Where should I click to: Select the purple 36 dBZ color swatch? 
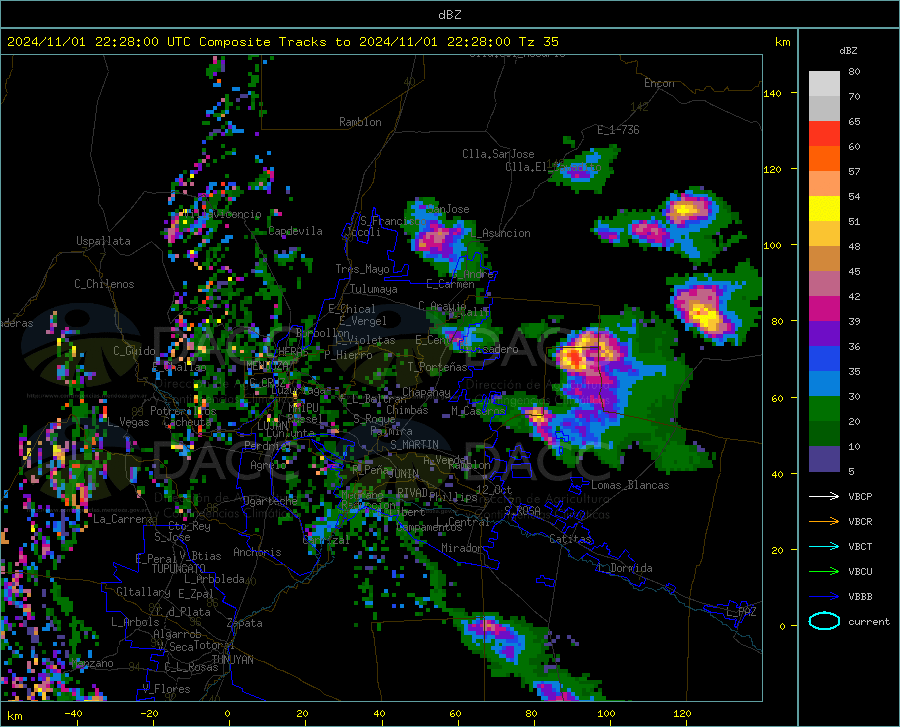pos(824,334)
